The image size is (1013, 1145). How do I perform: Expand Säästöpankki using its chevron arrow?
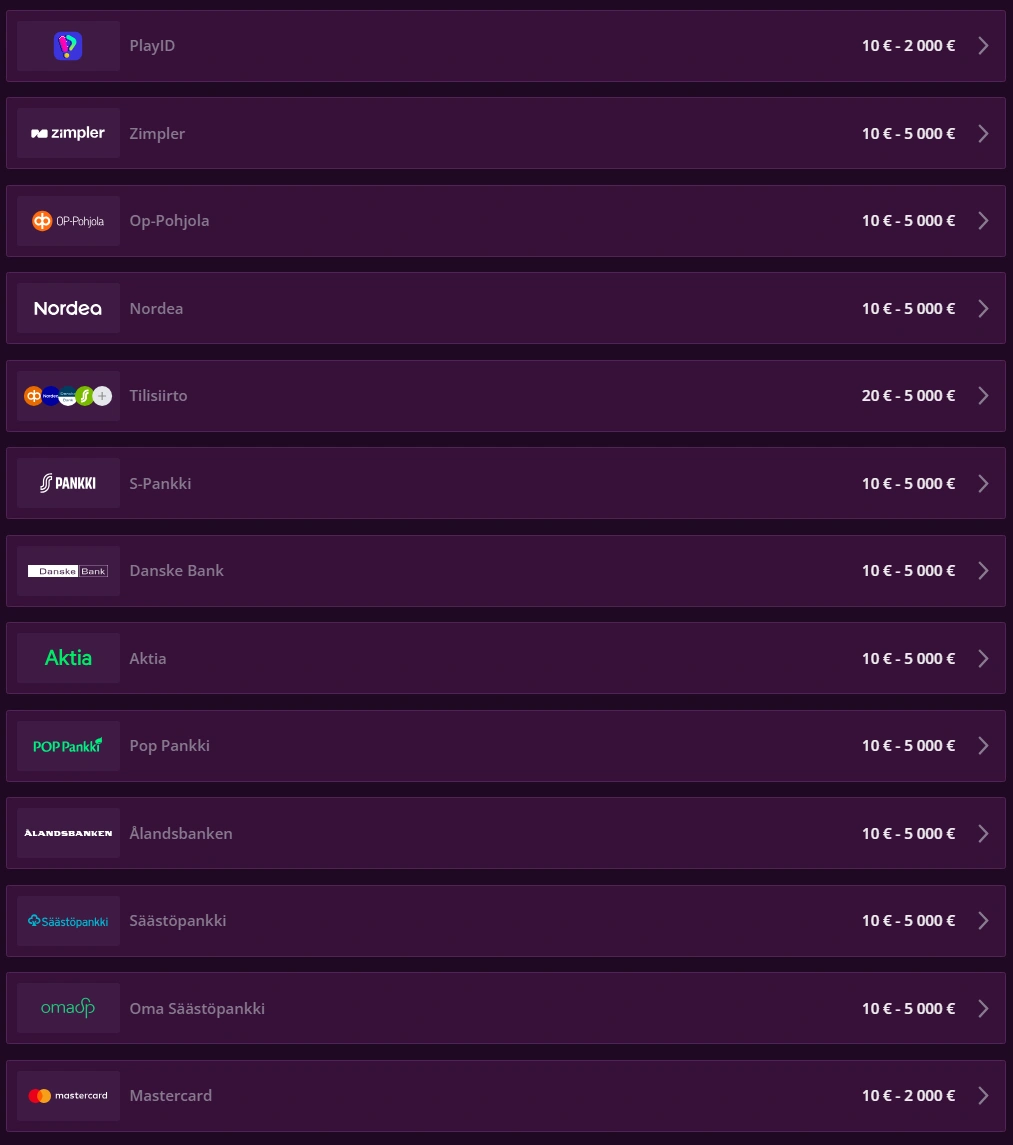click(983, 921)
